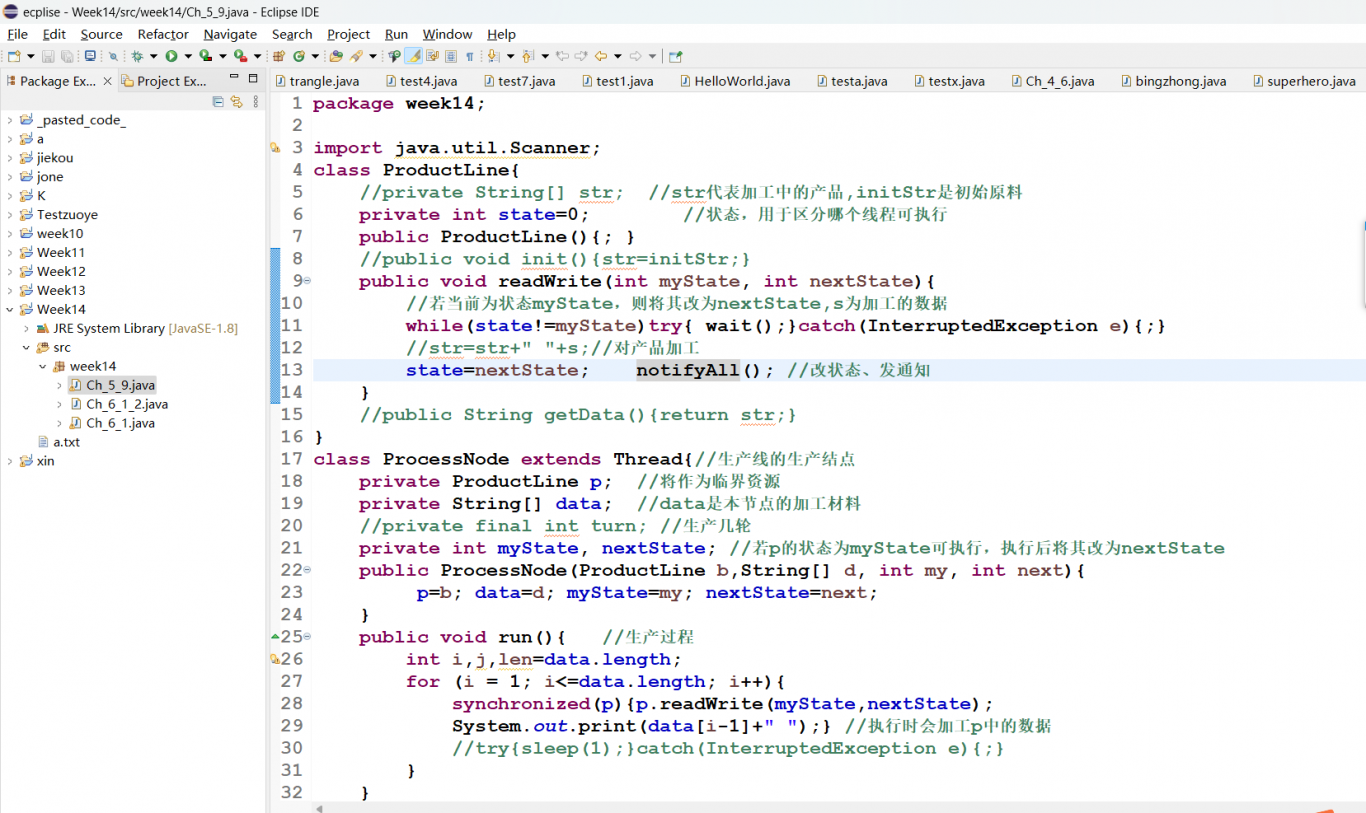Image resolution: width=1366 pixels, height=813 pixels.
Task: Click the warning marker on line 26
Action: tap(275, 659)
